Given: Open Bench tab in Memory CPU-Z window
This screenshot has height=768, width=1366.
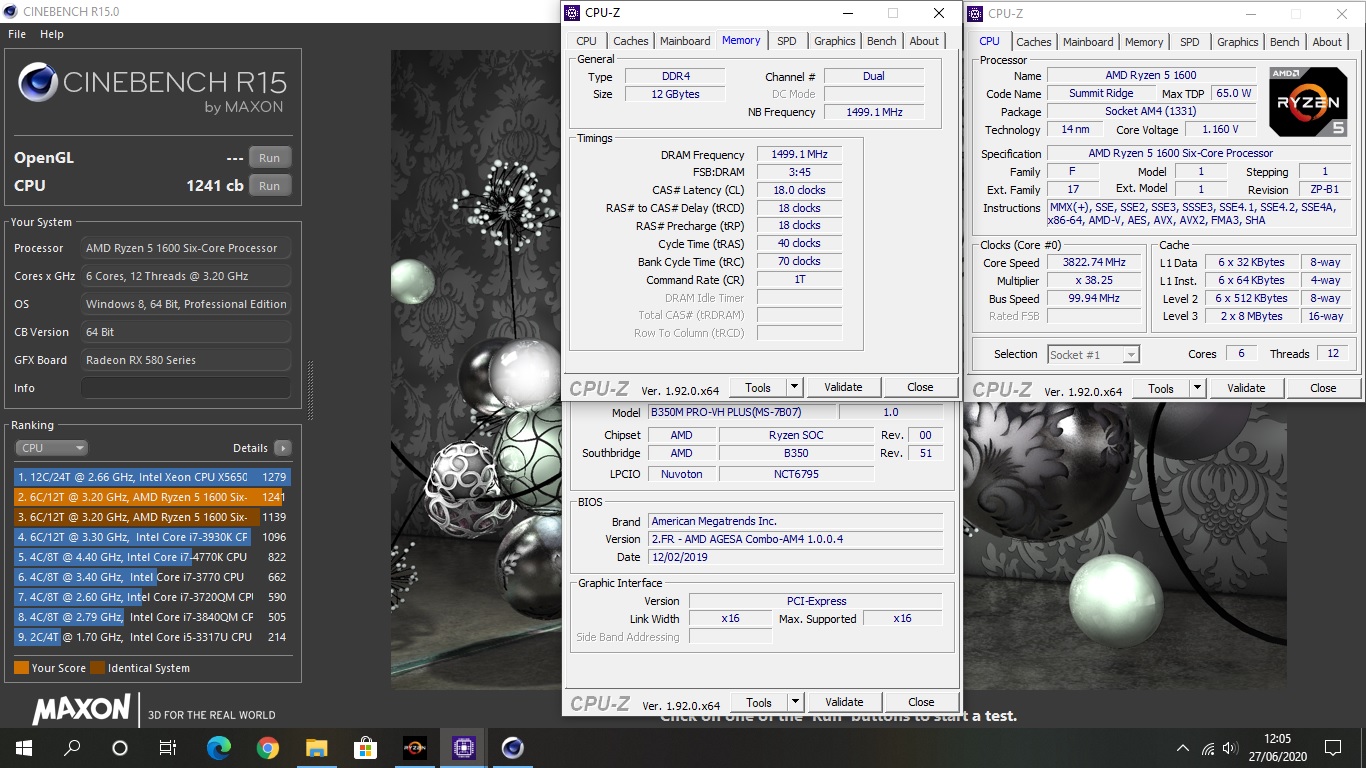Looking at the screenshot, I should coord(882,41).
